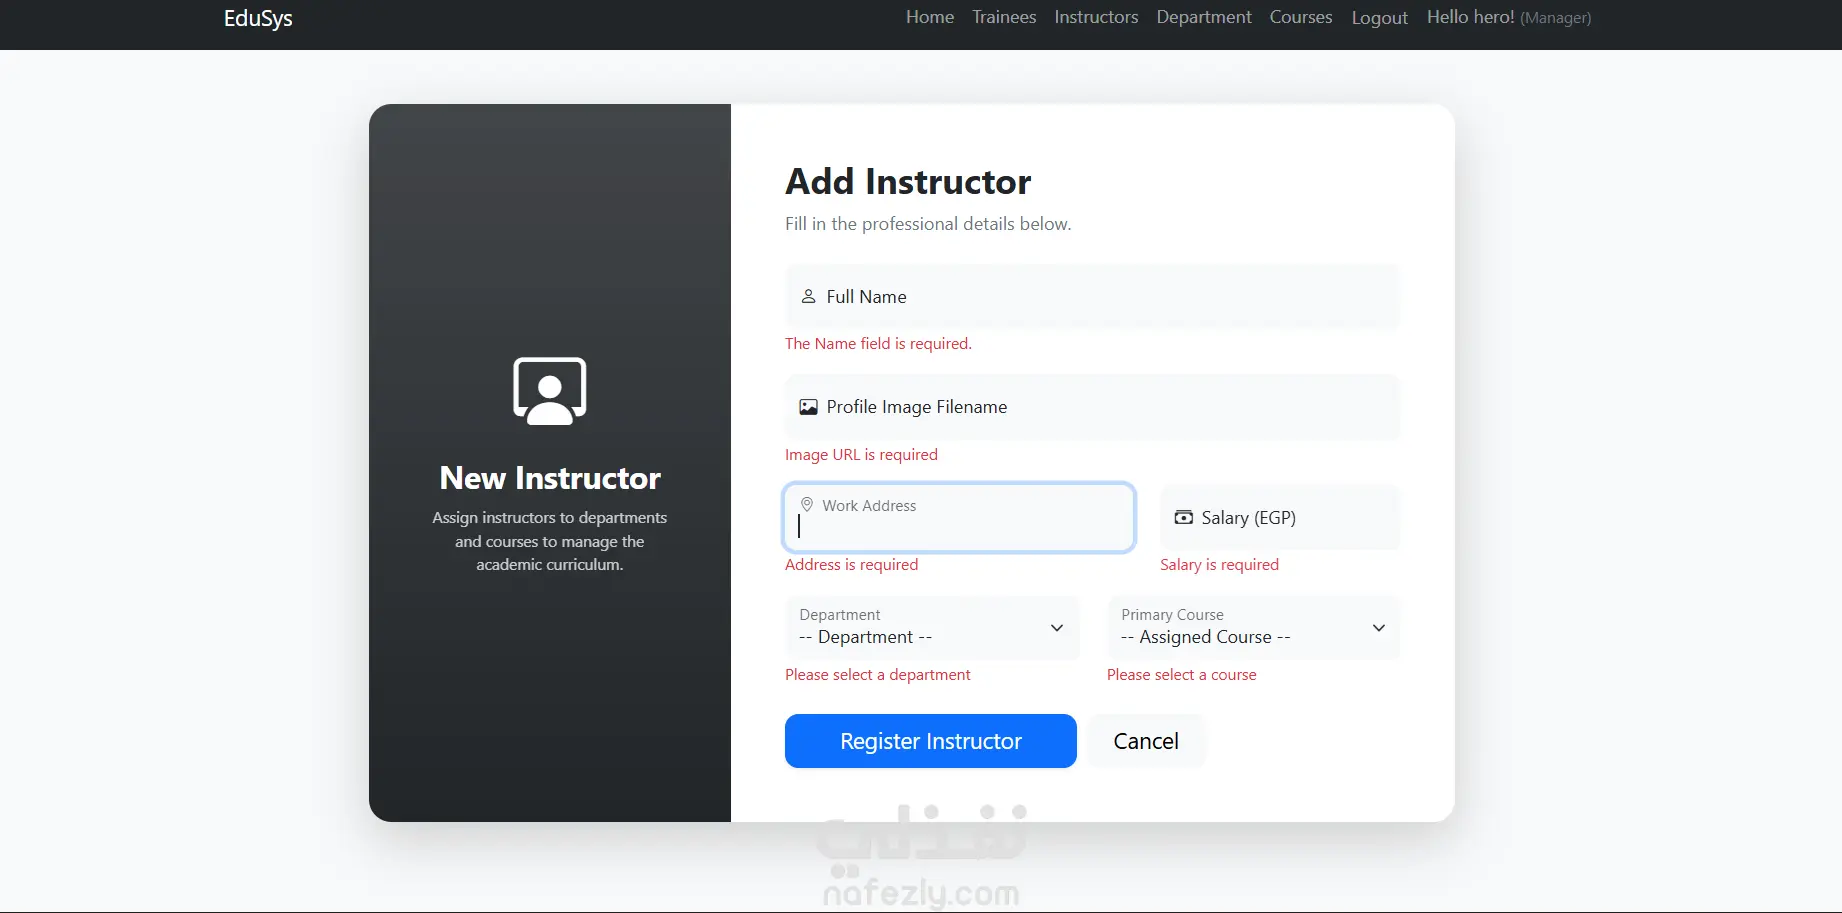Click the Add Instructor heading
This screenshot has height=913, width=1842.
(x=908, y=182)
